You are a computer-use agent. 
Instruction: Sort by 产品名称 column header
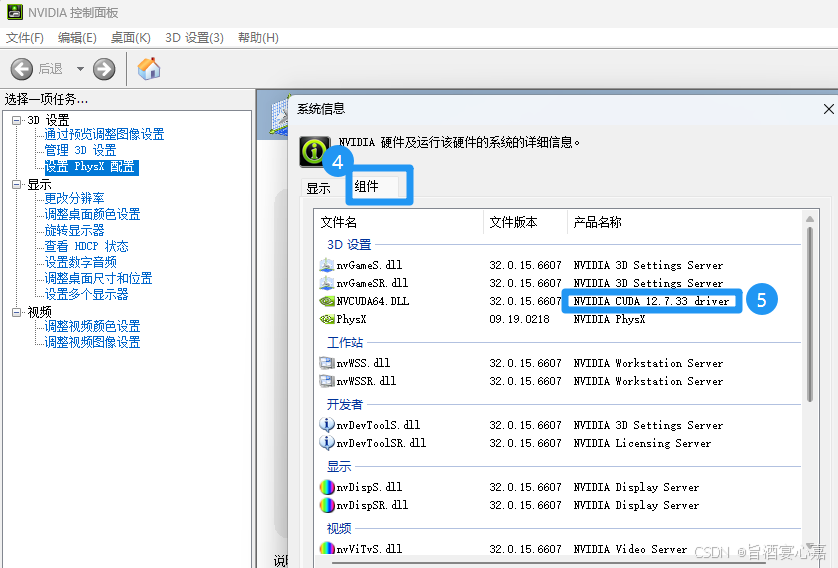pyautogui.click(x=684, y=222)
